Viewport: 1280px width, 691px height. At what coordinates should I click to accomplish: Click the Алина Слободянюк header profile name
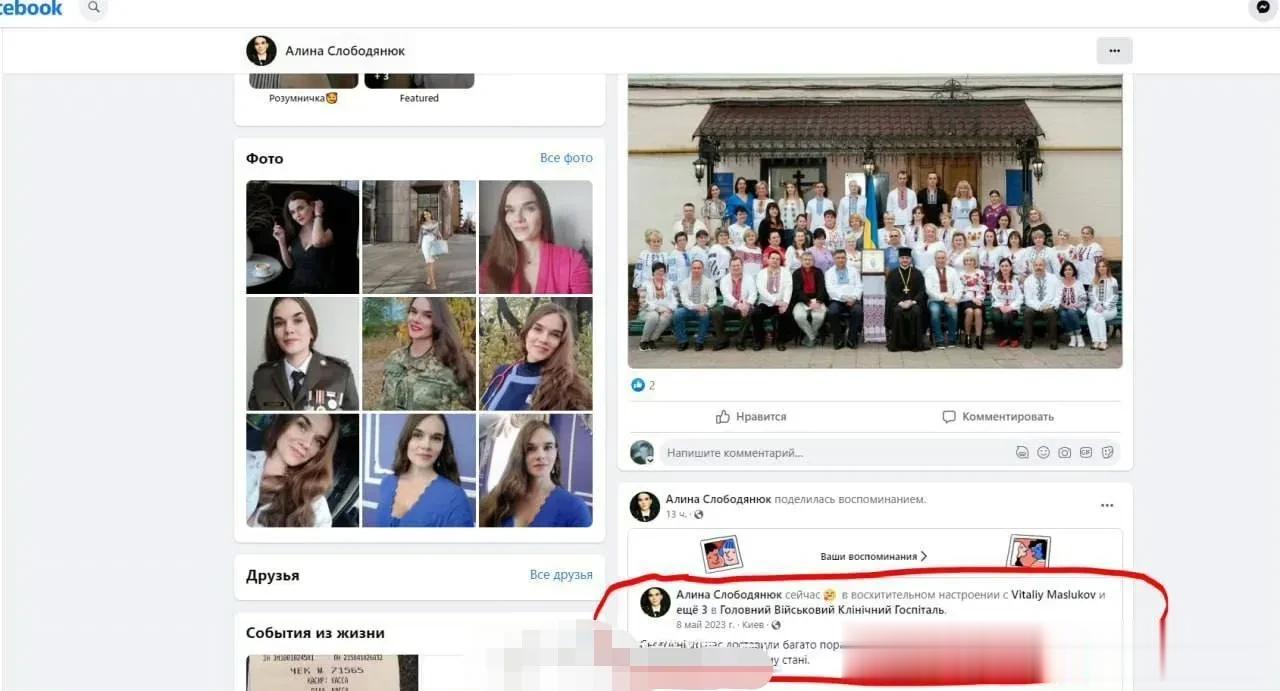click(345, 51)
